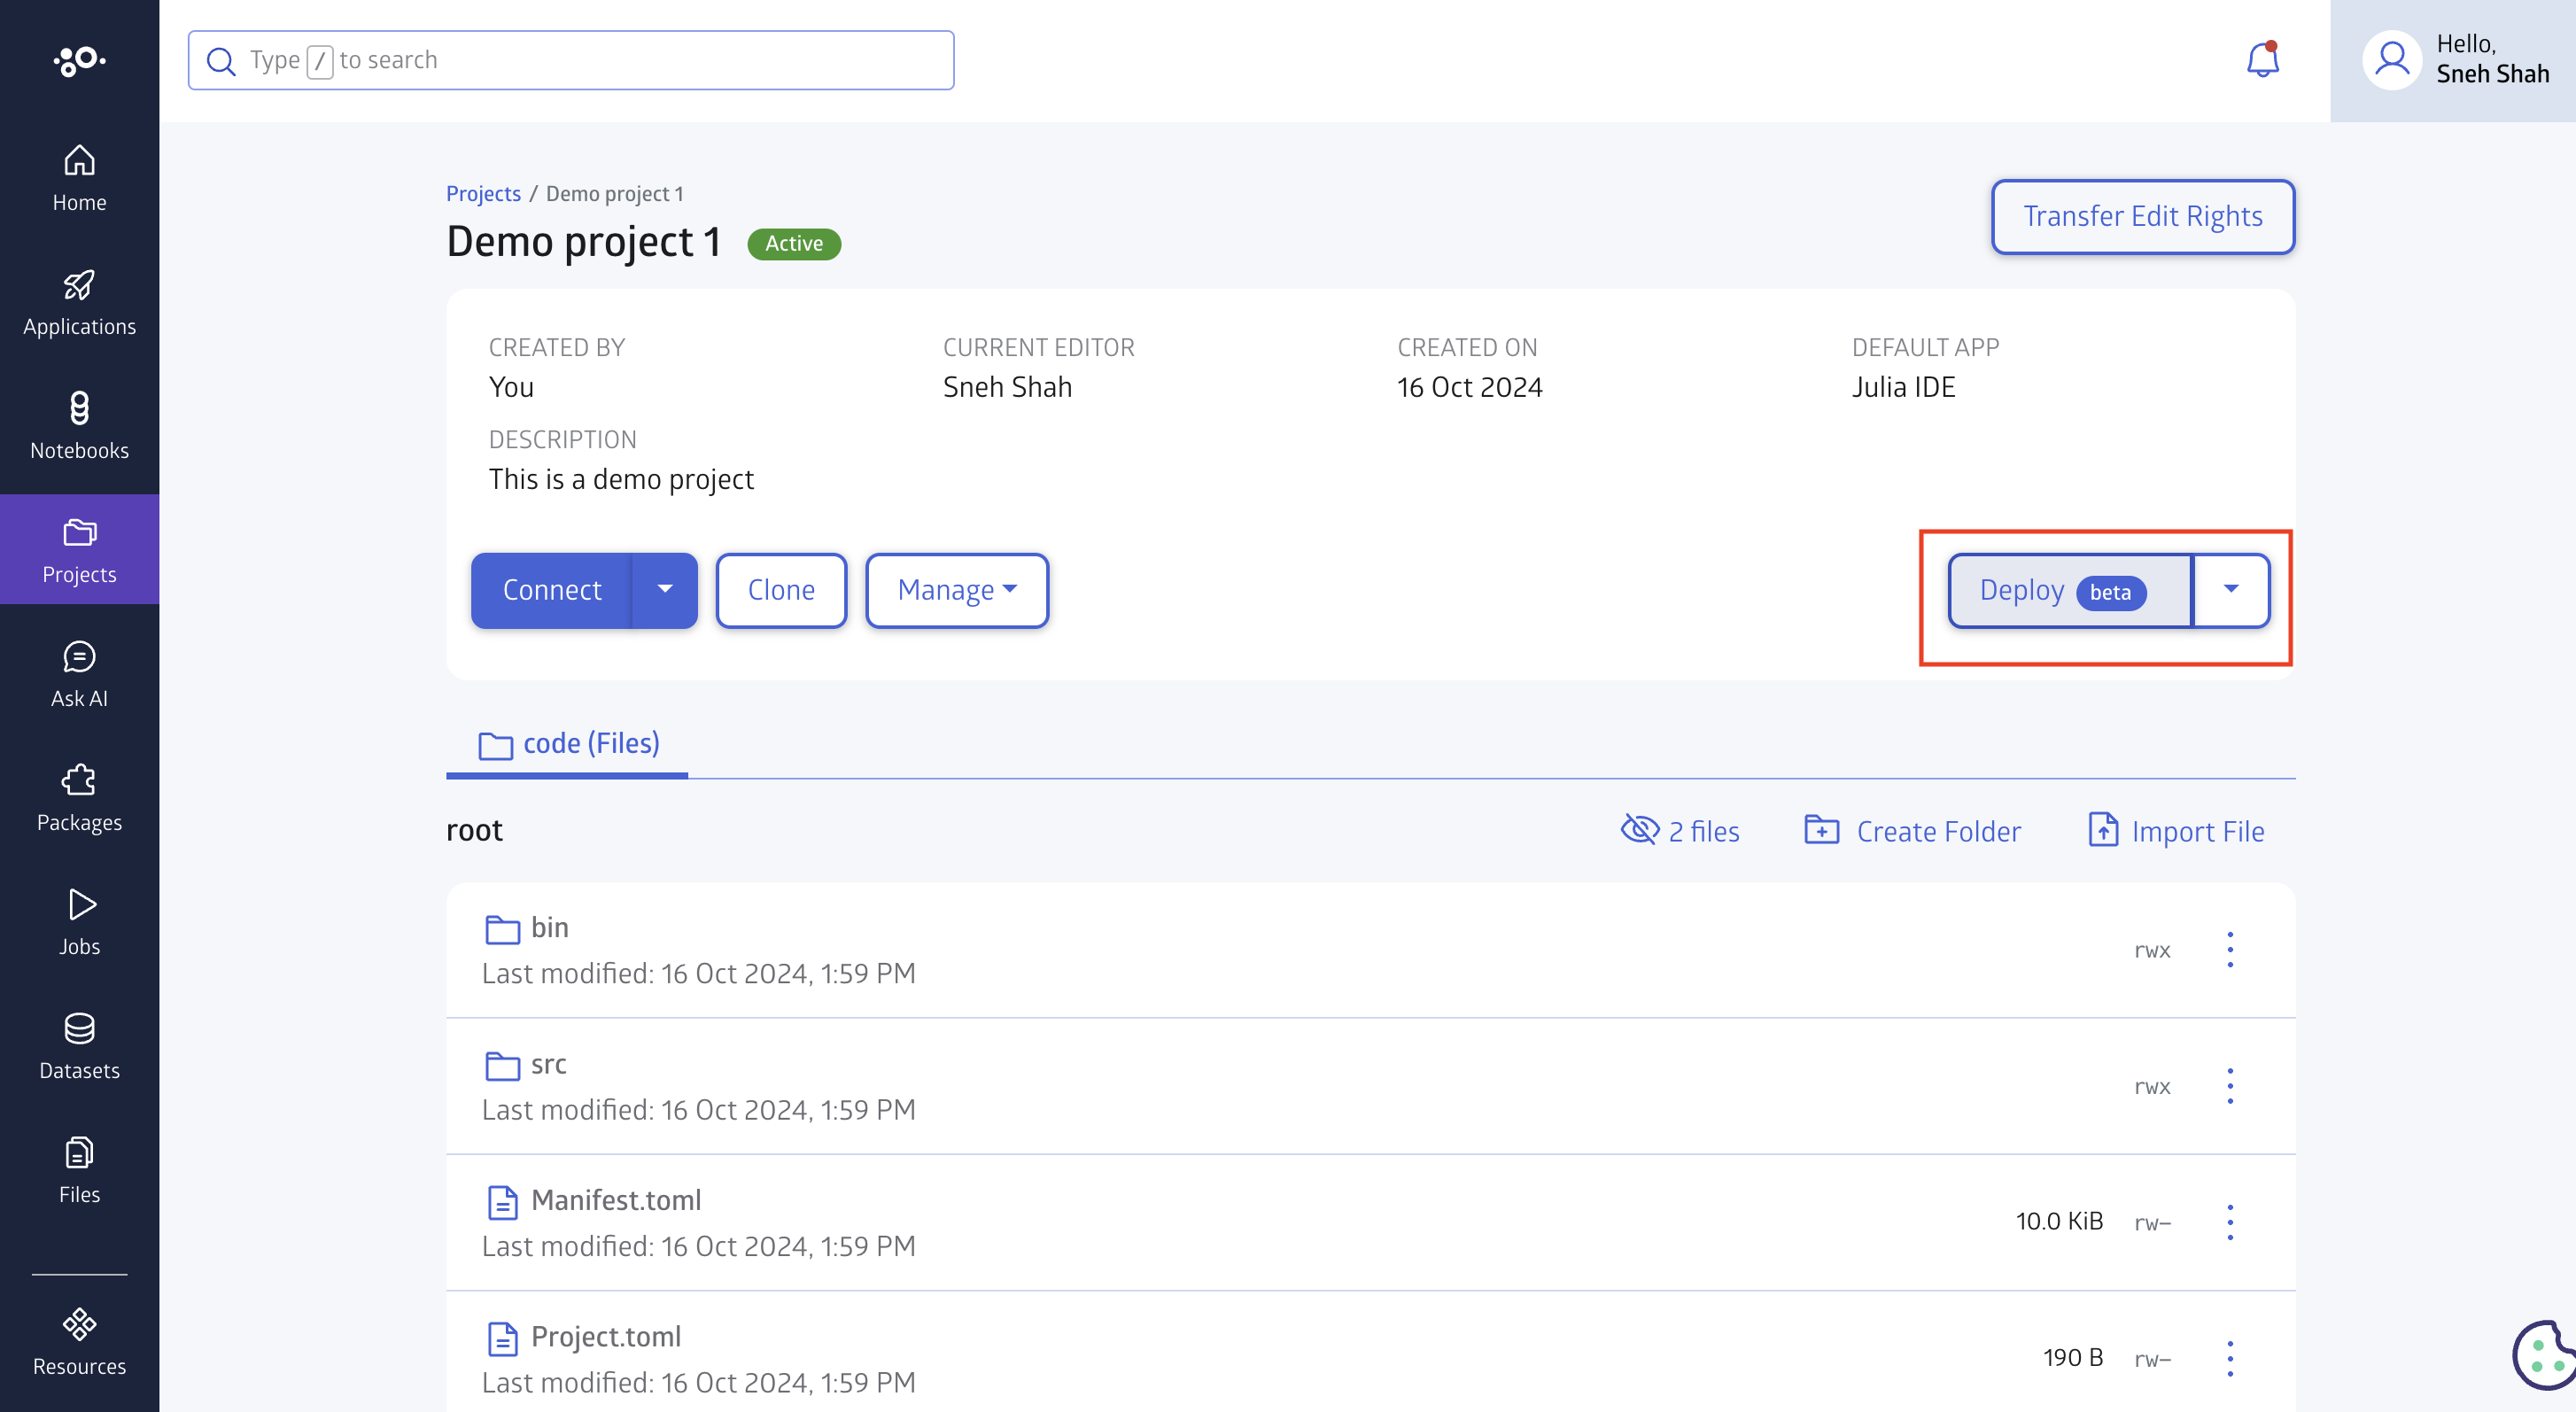Click the cookie preferences icon
The image size is (2576, 1412).
(x=2543, y=1355)
